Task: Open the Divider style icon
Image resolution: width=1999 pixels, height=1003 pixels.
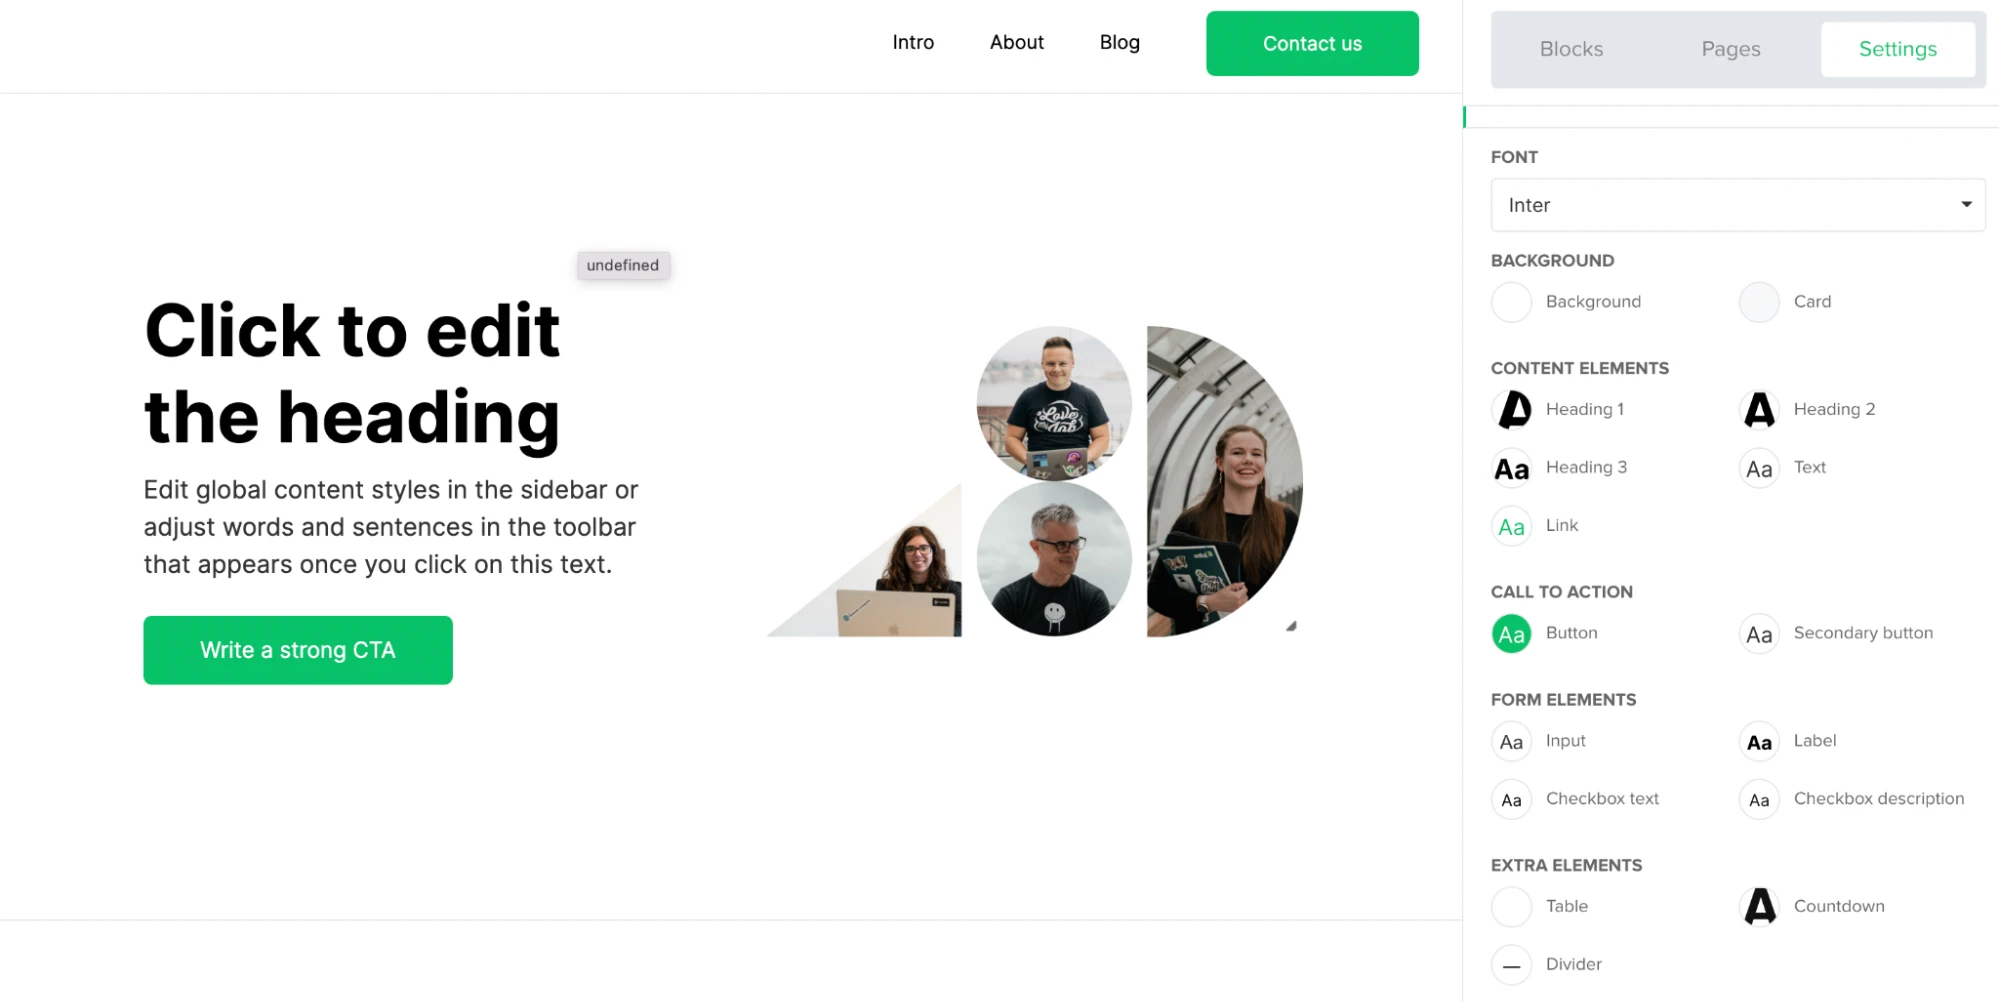Action: tap(1511, 965)
